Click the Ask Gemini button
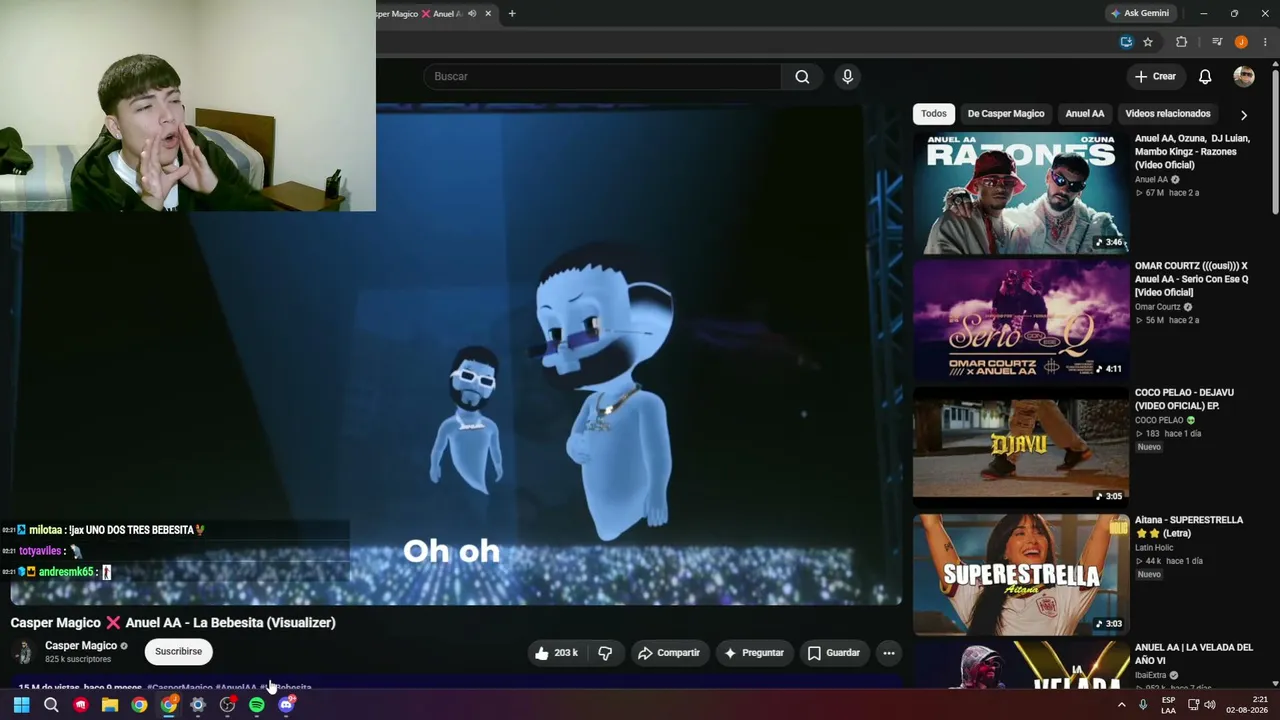The height and width of the screenshot is (720, 1280). [1139, 14]
